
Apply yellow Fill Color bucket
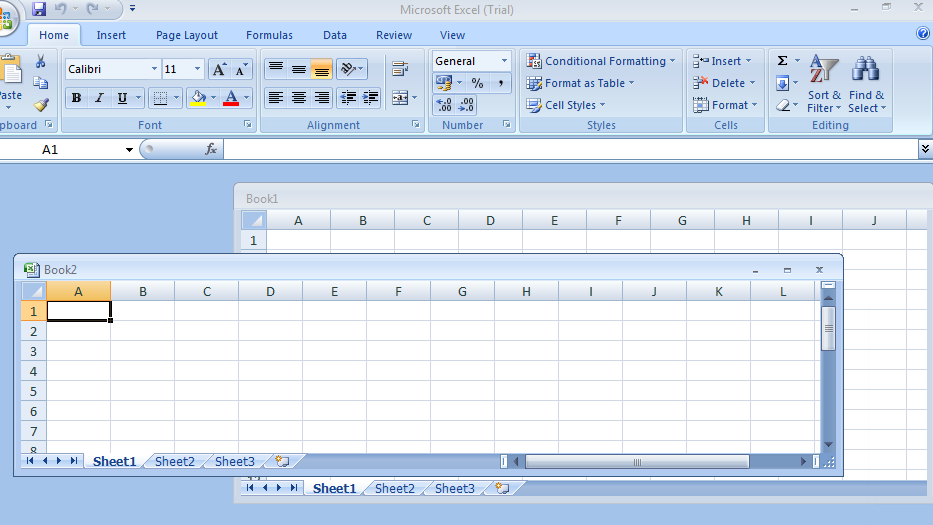pyautogui.click(x=198, y=98)
